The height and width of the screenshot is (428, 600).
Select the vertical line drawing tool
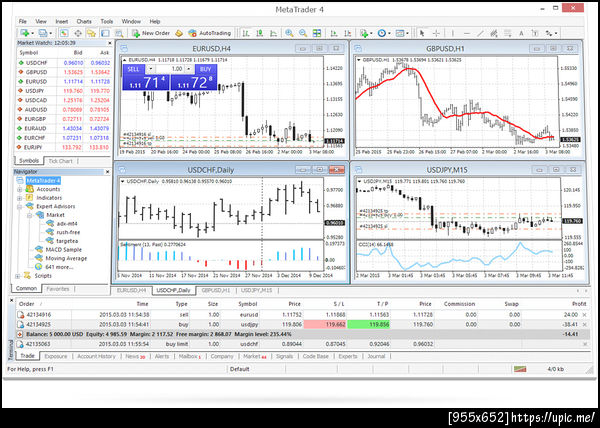(x=453, y=33)
